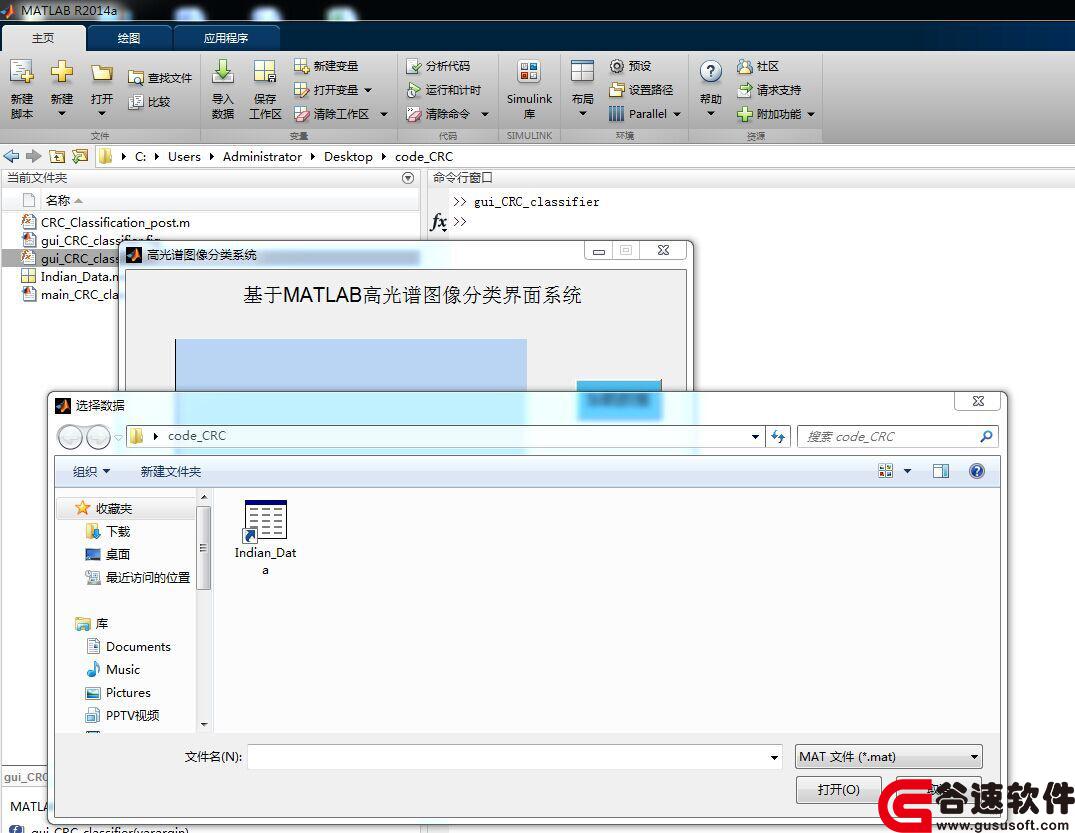Expand the 清除命令 dropdown arrow
The width and height of the screenshot is (1075, 833).
(x=485, y=114)
